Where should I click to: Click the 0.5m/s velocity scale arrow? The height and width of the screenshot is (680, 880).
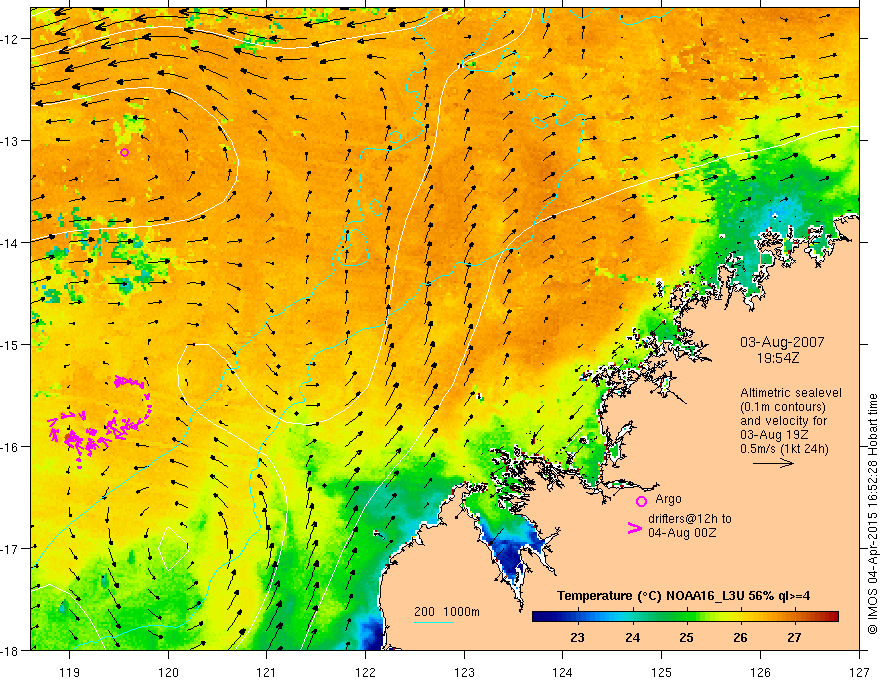coord(773,463)
